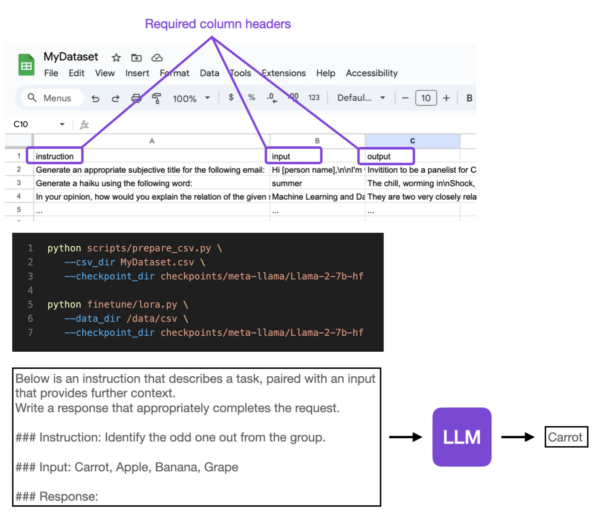Click the Menus search box
This screenshot has width=600, height=530.
(x=52, y=98)
